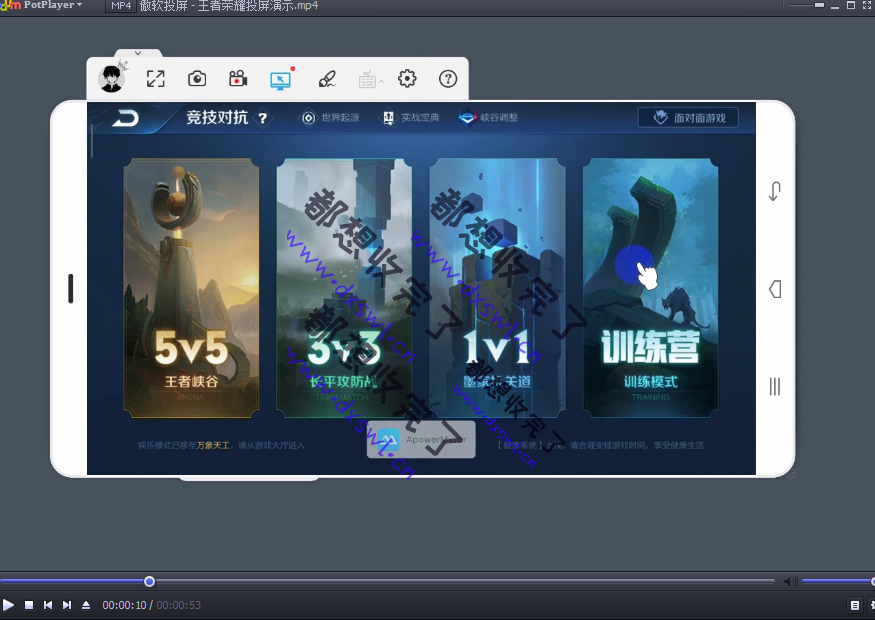Stop the video playback
The image size is (875, 620).
[x=29, y=605]
